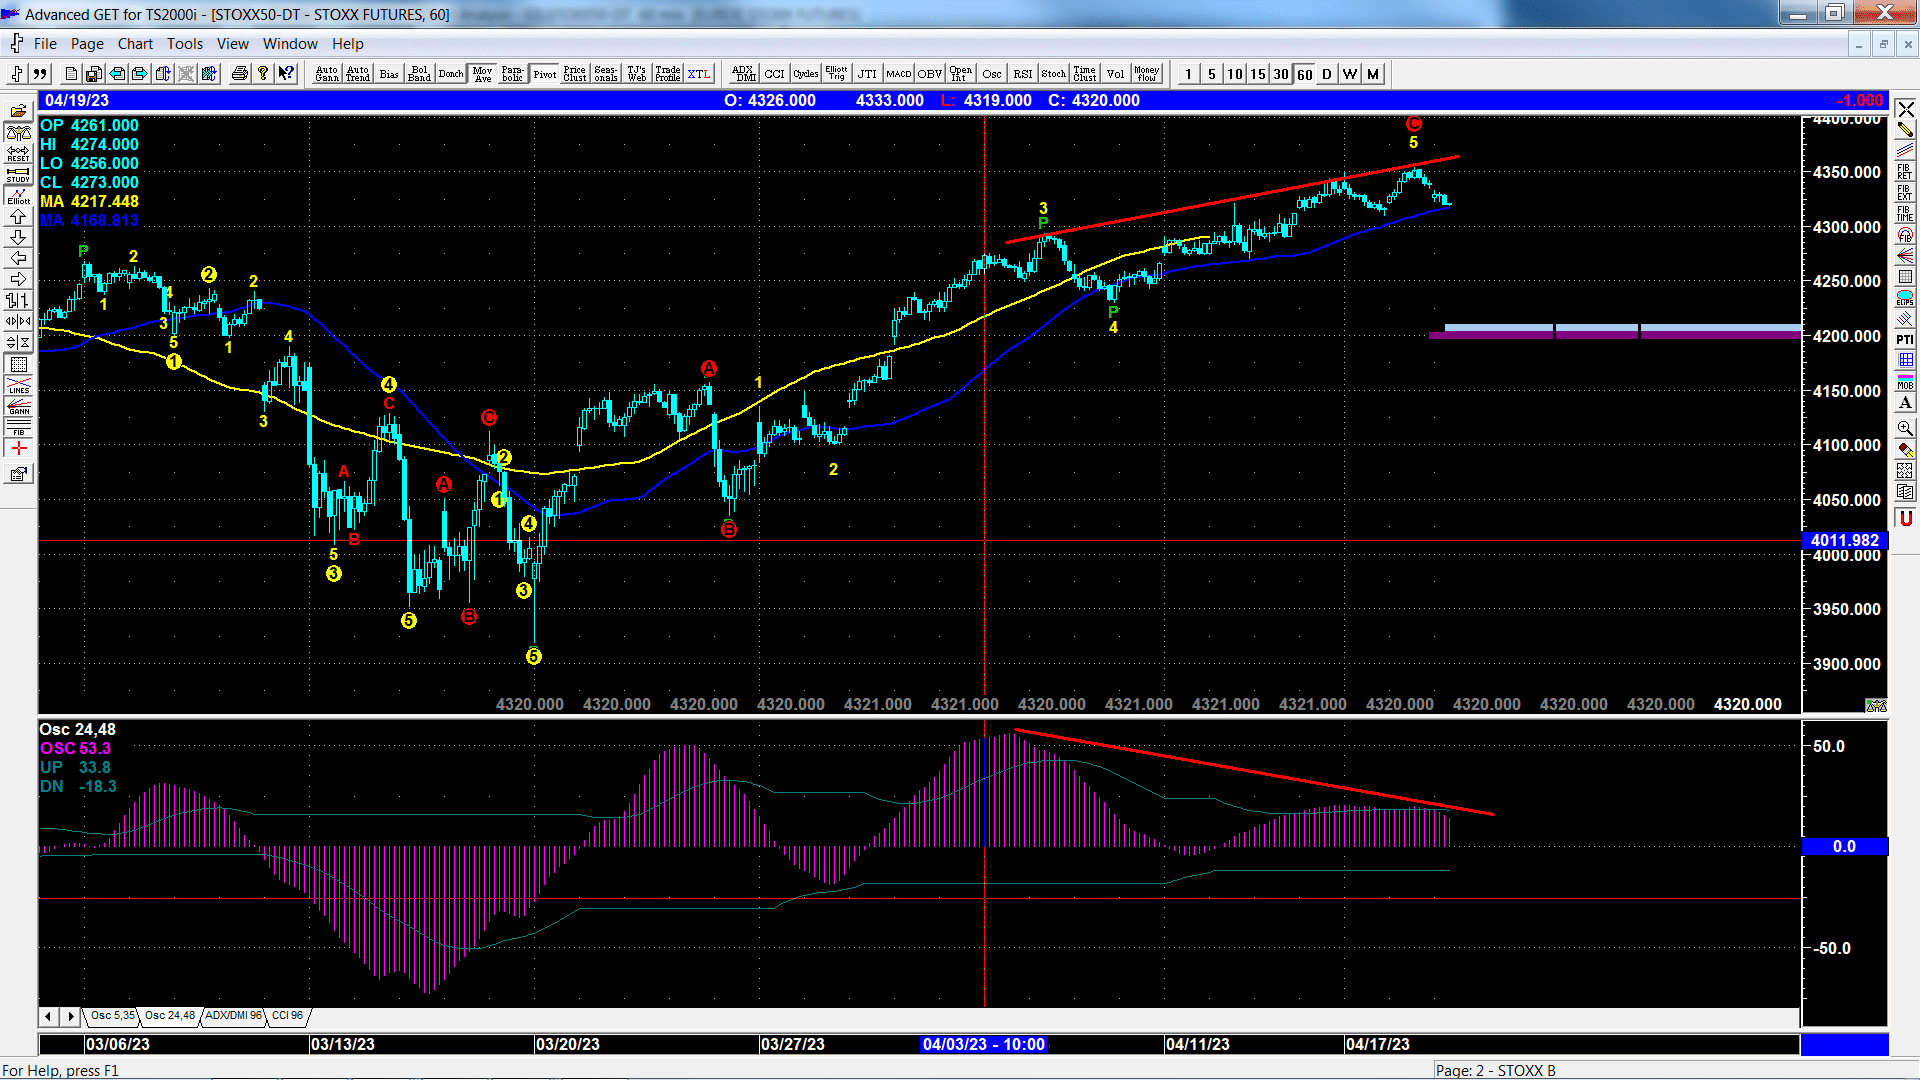Viewport: 1920px width, 1080px height.
Task: Click the Bias study button
Action: 389,74
